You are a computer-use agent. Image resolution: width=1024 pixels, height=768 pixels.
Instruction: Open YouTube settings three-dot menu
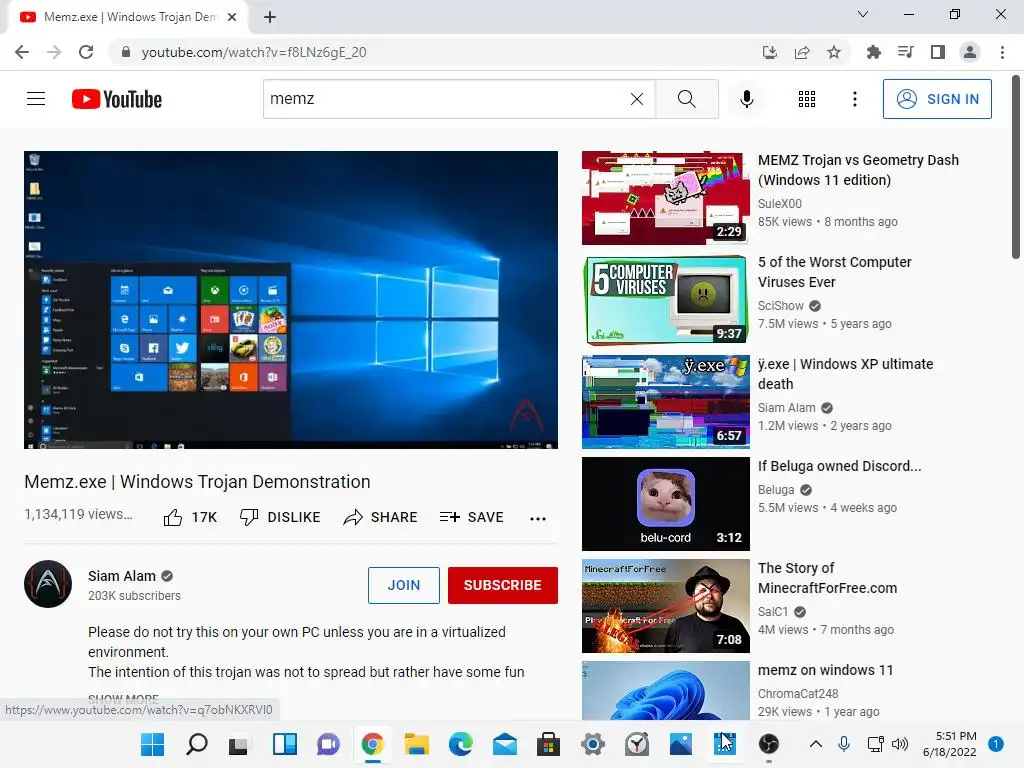point(854,99)
